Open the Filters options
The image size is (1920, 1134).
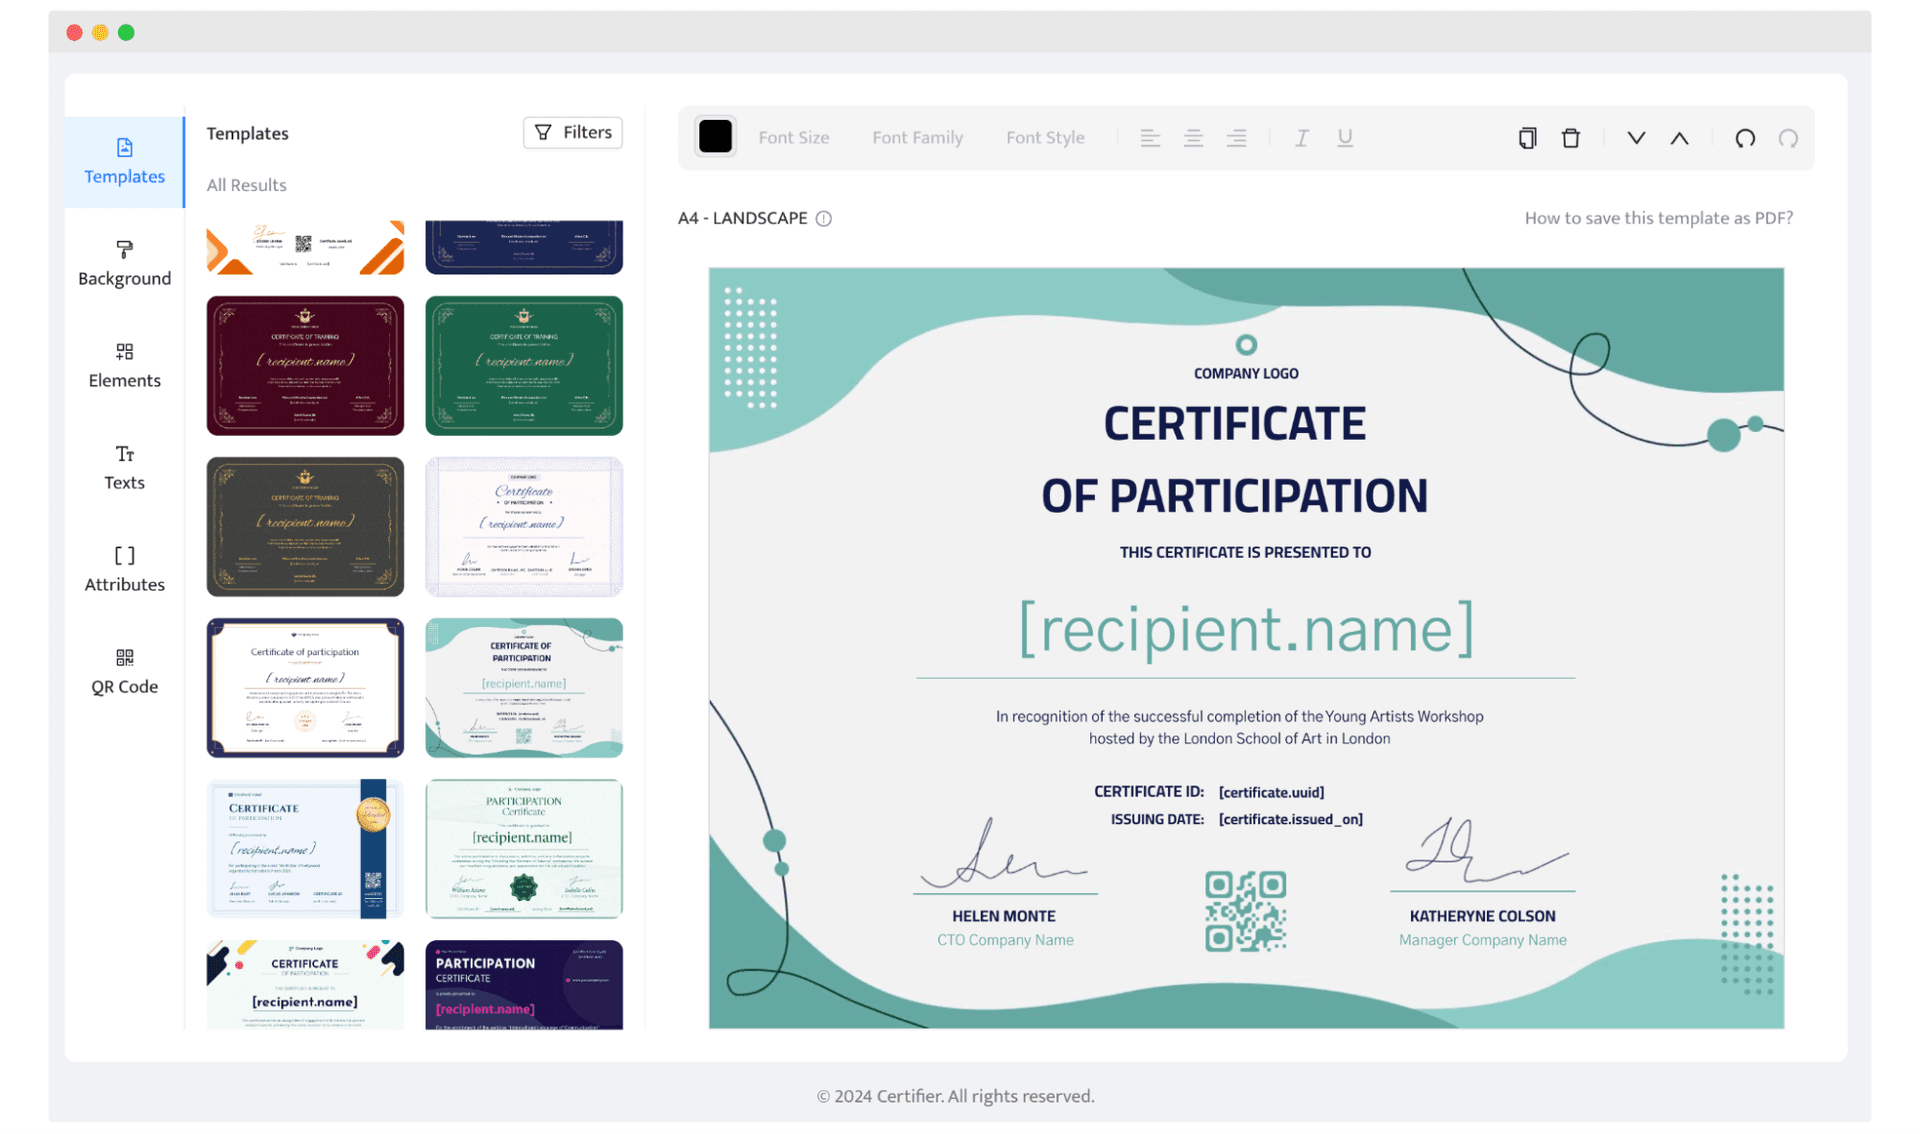click(x=572, y=132)
